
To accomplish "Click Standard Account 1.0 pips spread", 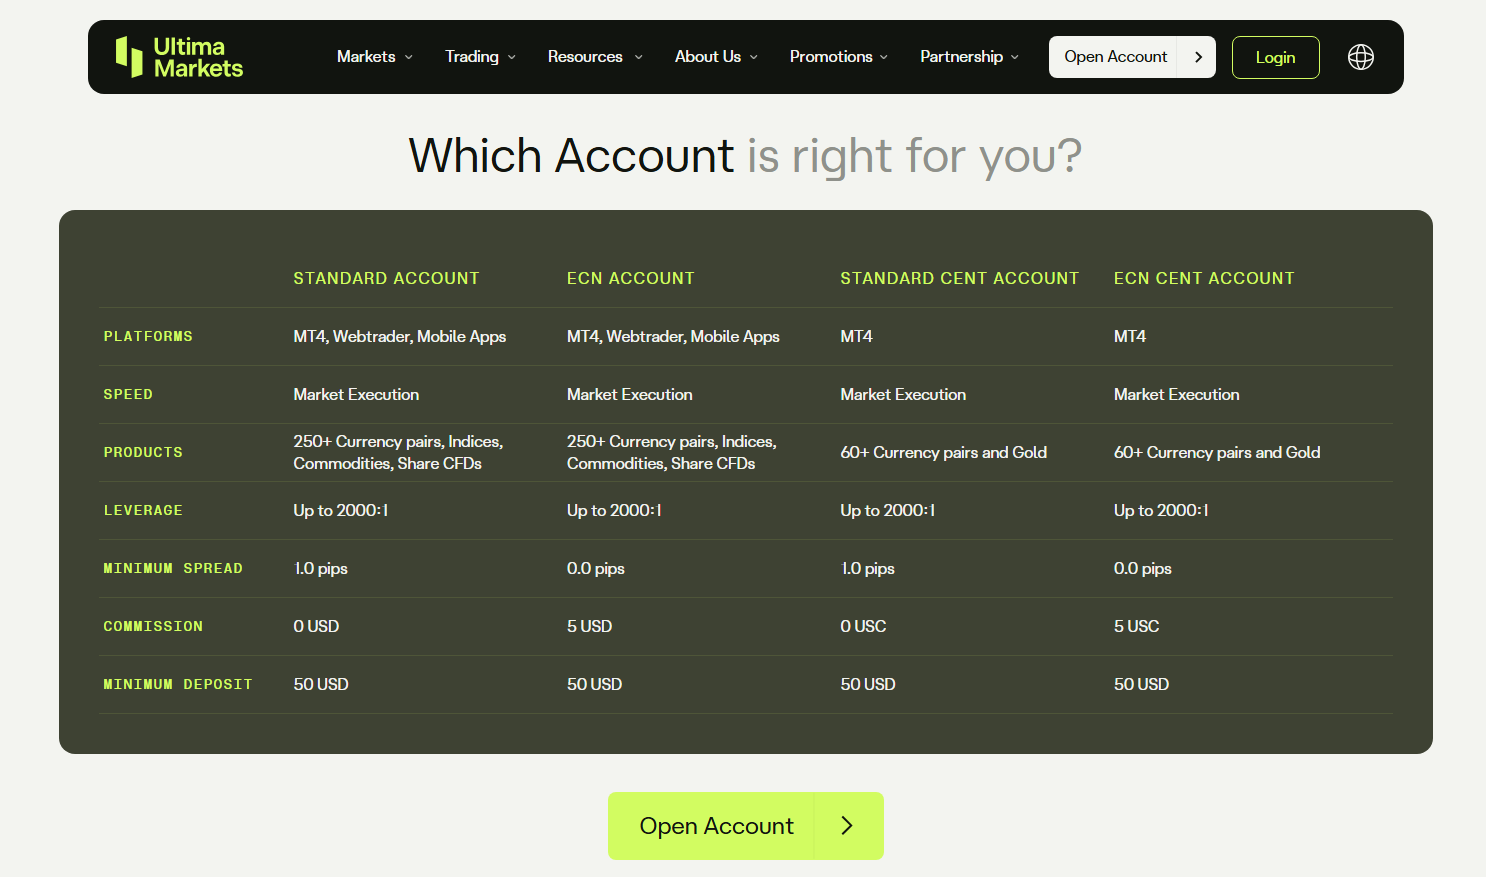I will pyautogui.click(x=321, y=568).
